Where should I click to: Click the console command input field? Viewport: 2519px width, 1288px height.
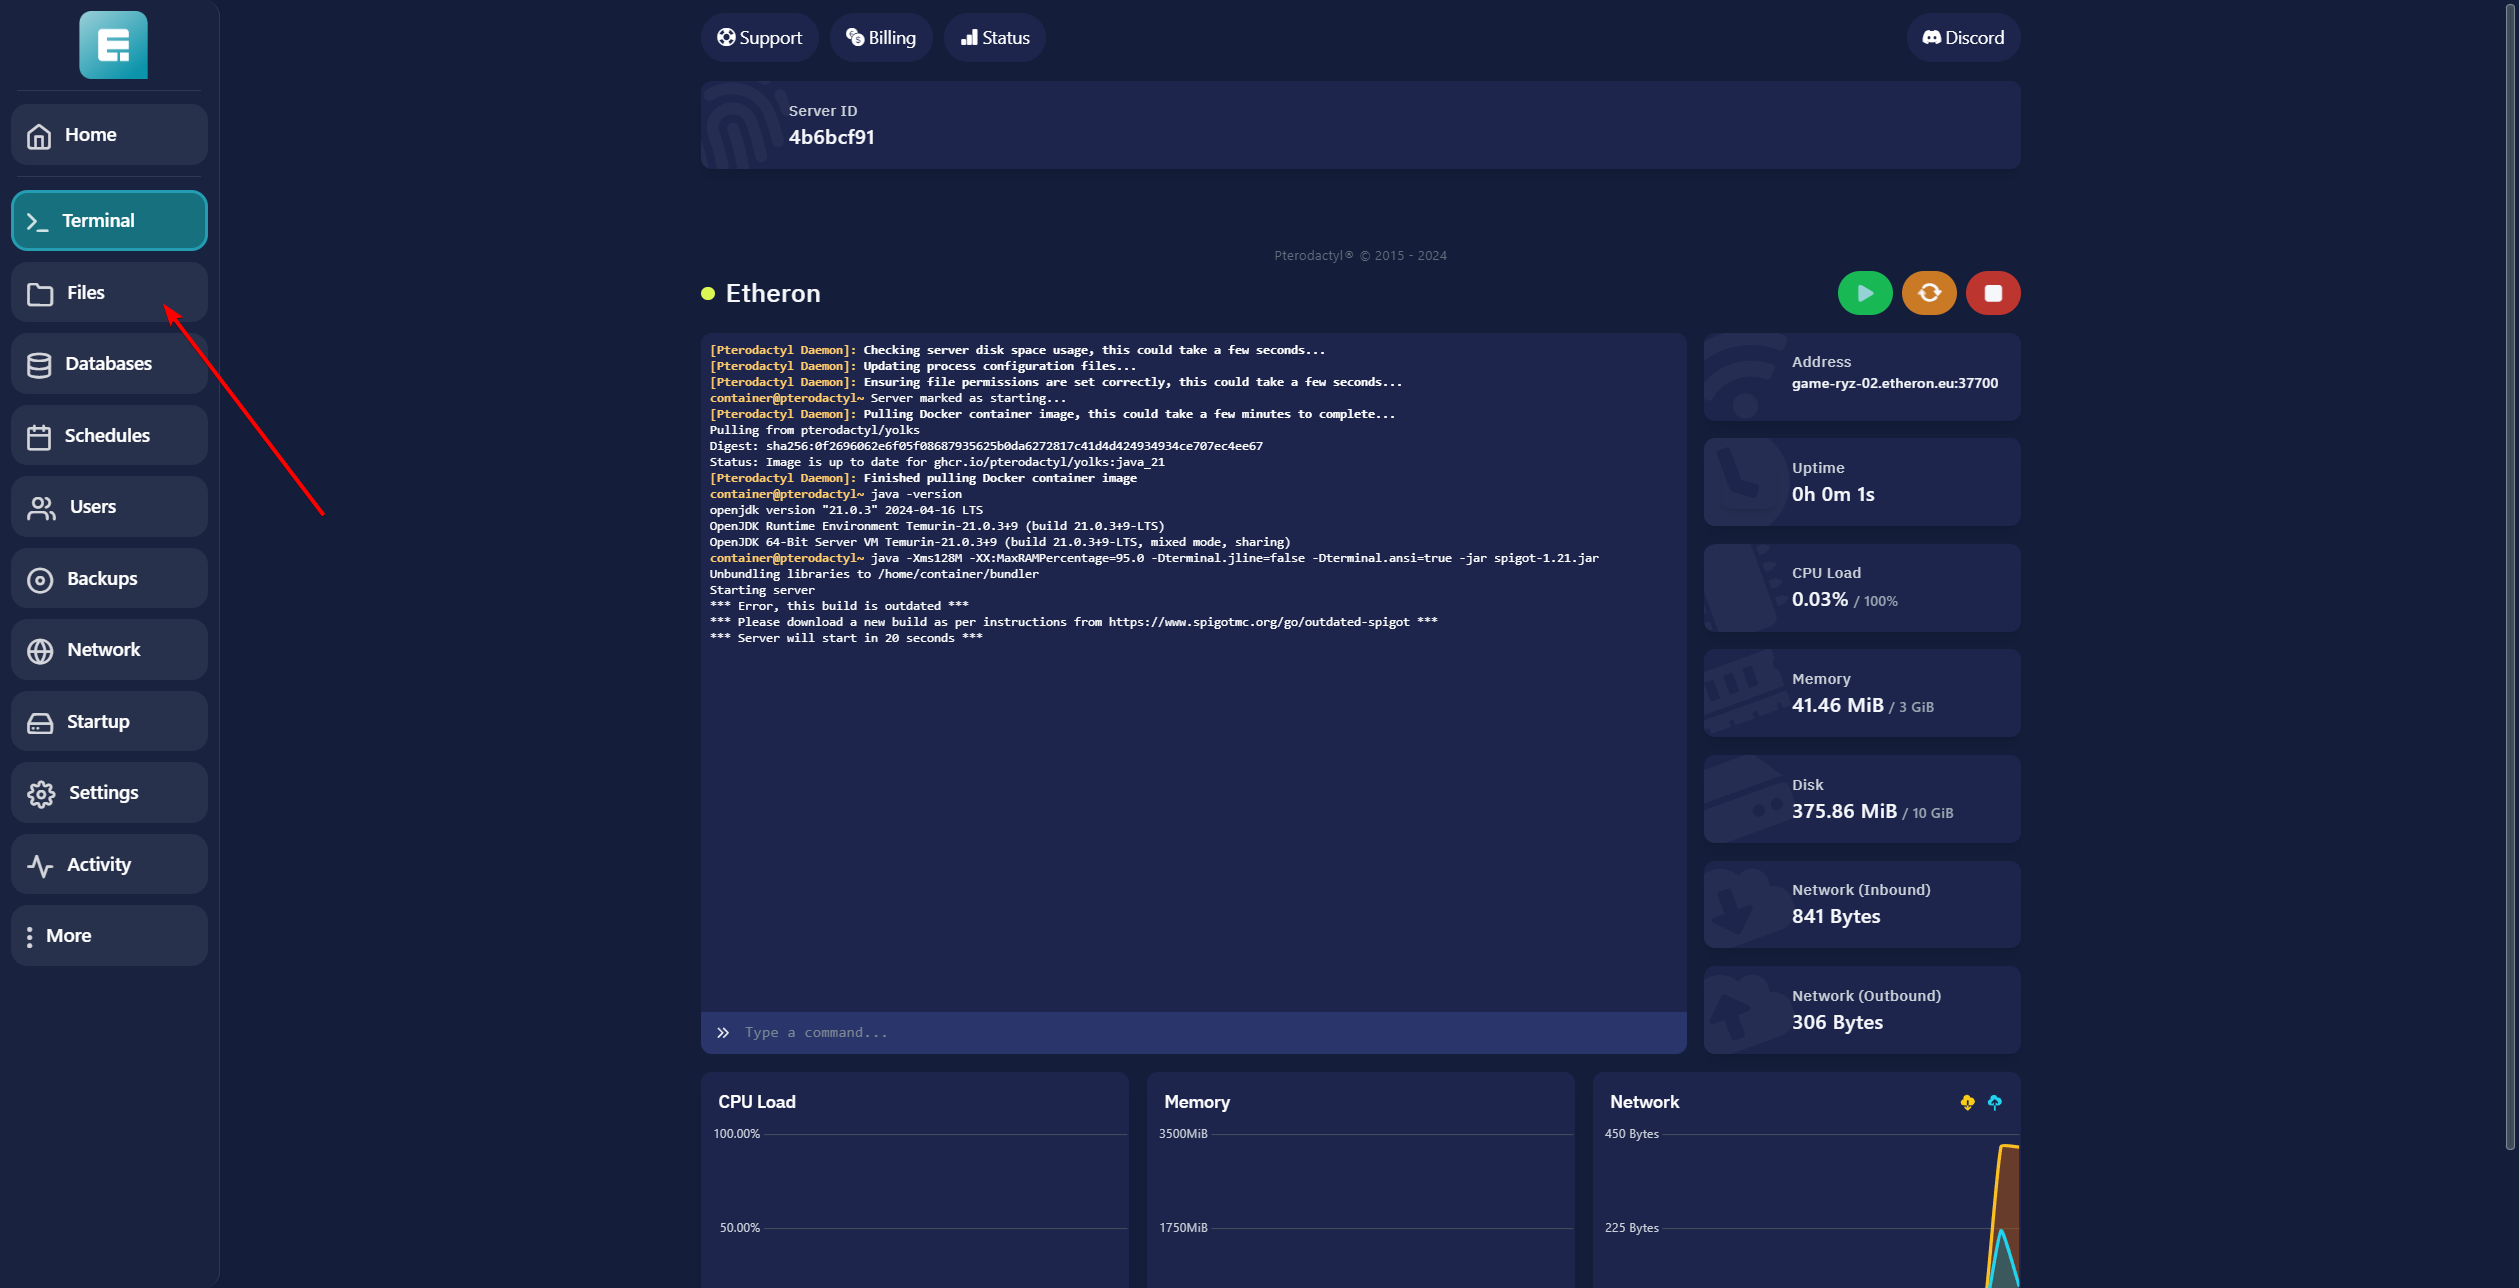[1200, 1032]
